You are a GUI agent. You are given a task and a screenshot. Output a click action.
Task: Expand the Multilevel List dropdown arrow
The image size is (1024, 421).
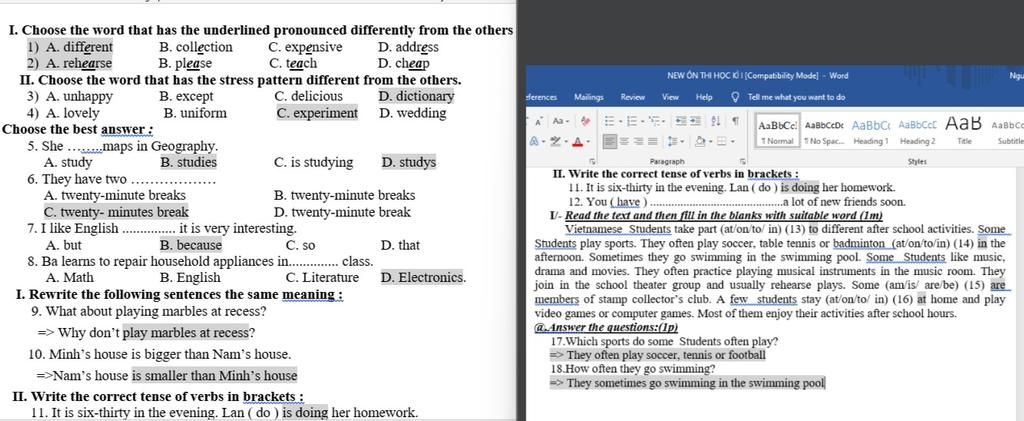tap(664, 121)
